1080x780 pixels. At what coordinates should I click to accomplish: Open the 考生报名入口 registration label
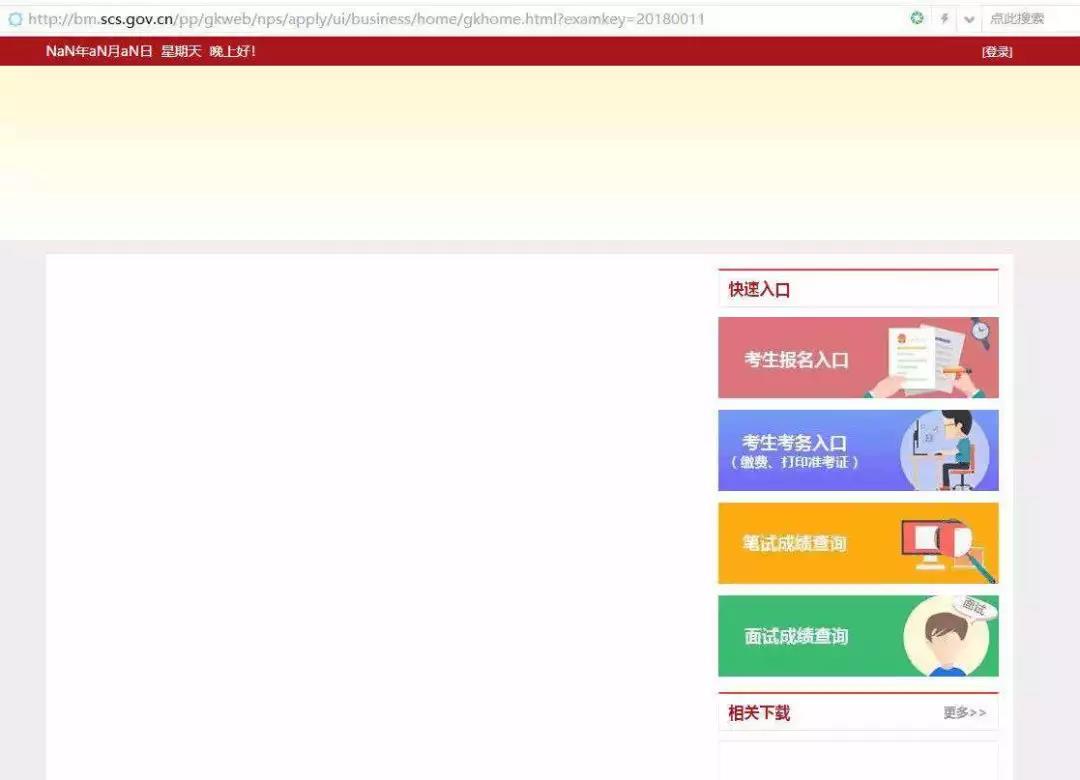click(x=796, y=360)
